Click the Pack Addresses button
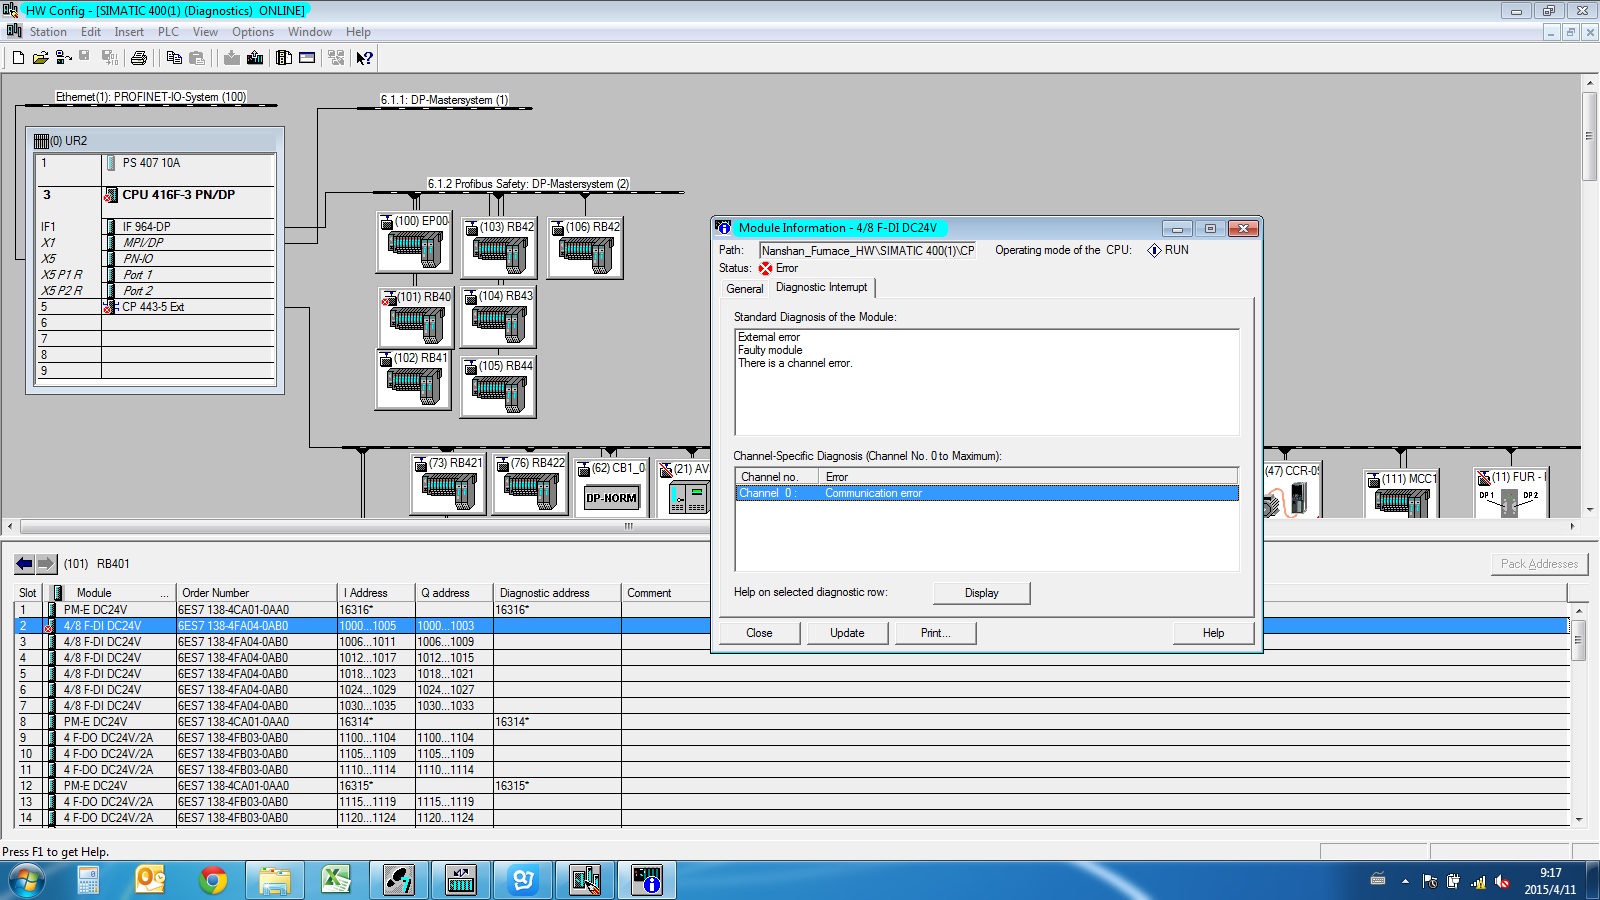This screenshot has width=1600, height=900. click(x=1539, y=564)
